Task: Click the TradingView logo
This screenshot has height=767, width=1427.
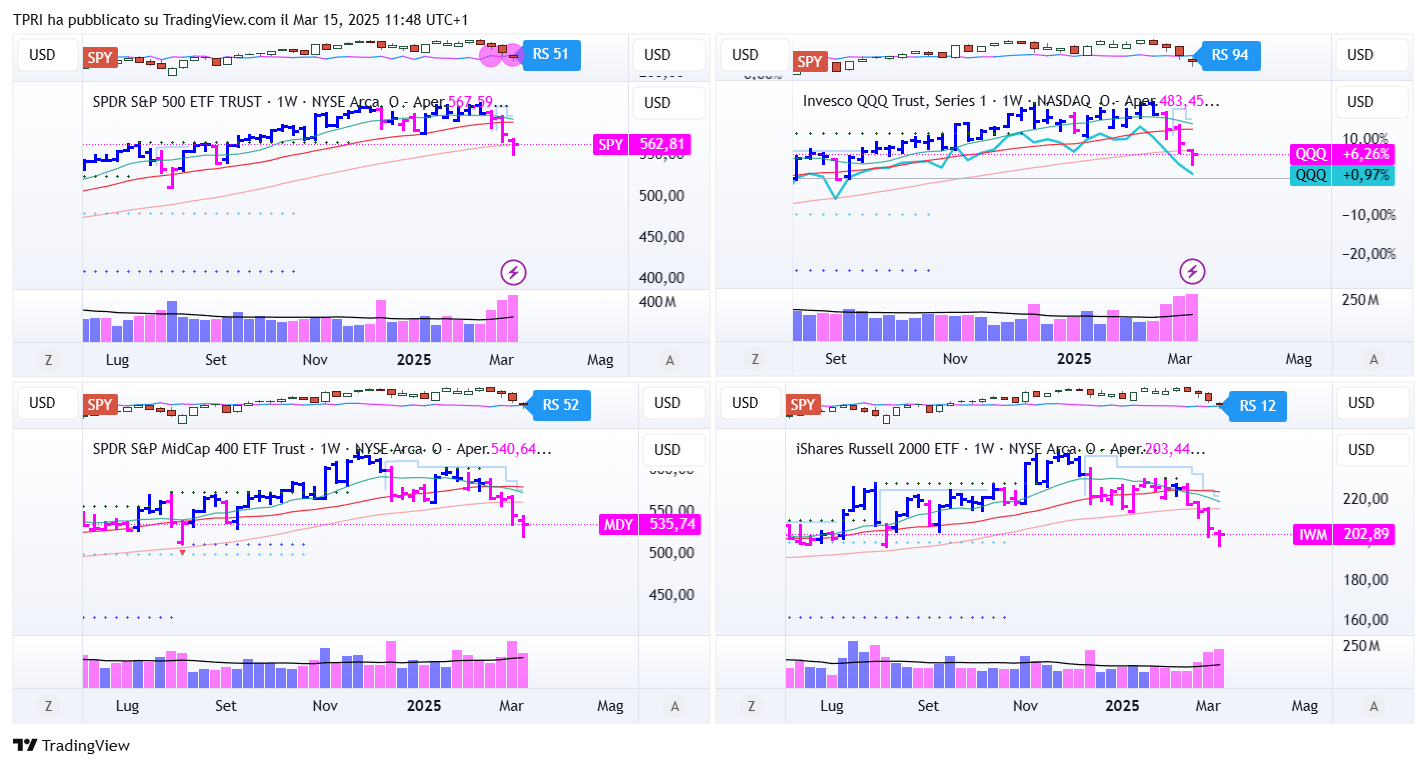Action: tap(71, 745)
